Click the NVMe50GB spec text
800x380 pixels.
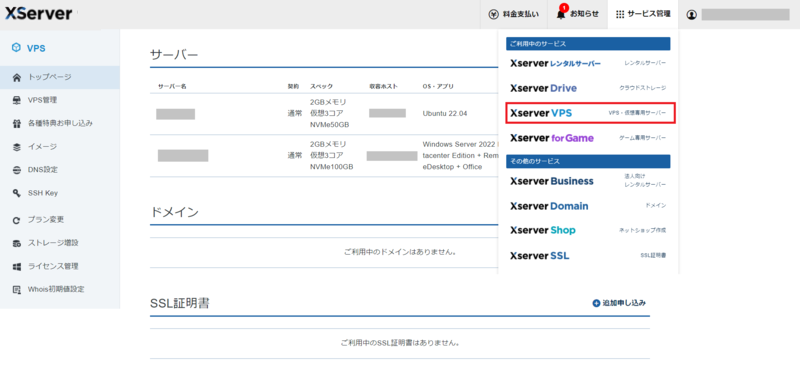tap(330, 125)
